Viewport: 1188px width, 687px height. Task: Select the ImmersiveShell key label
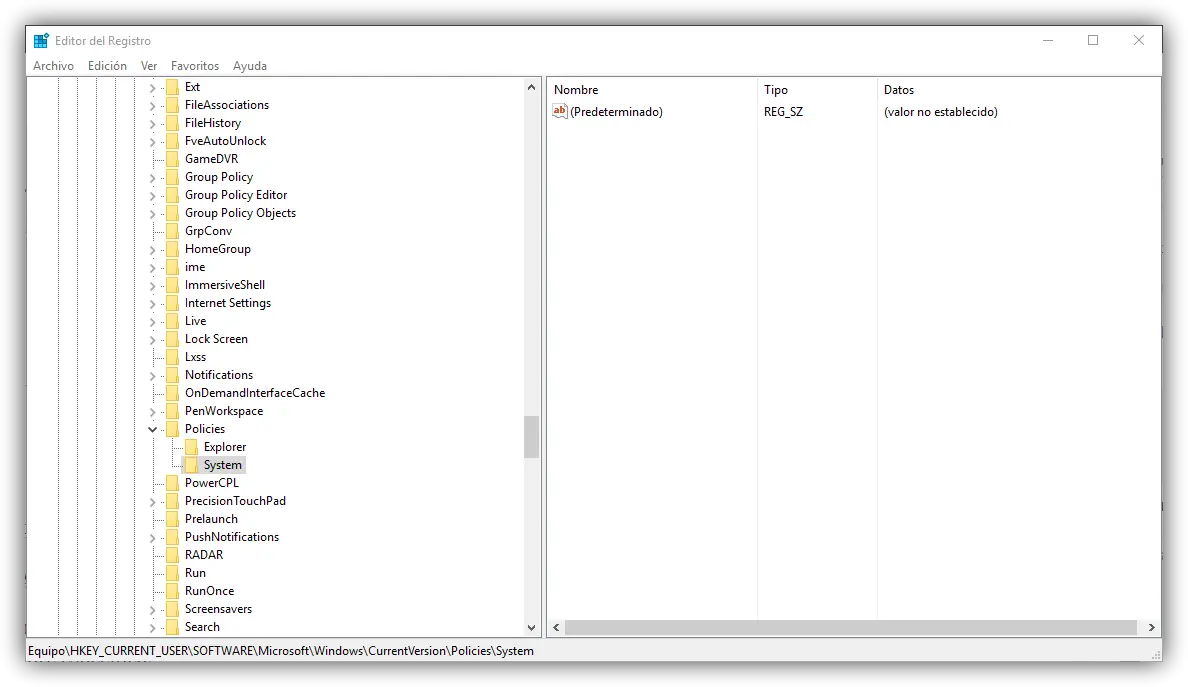click(225, 286)
